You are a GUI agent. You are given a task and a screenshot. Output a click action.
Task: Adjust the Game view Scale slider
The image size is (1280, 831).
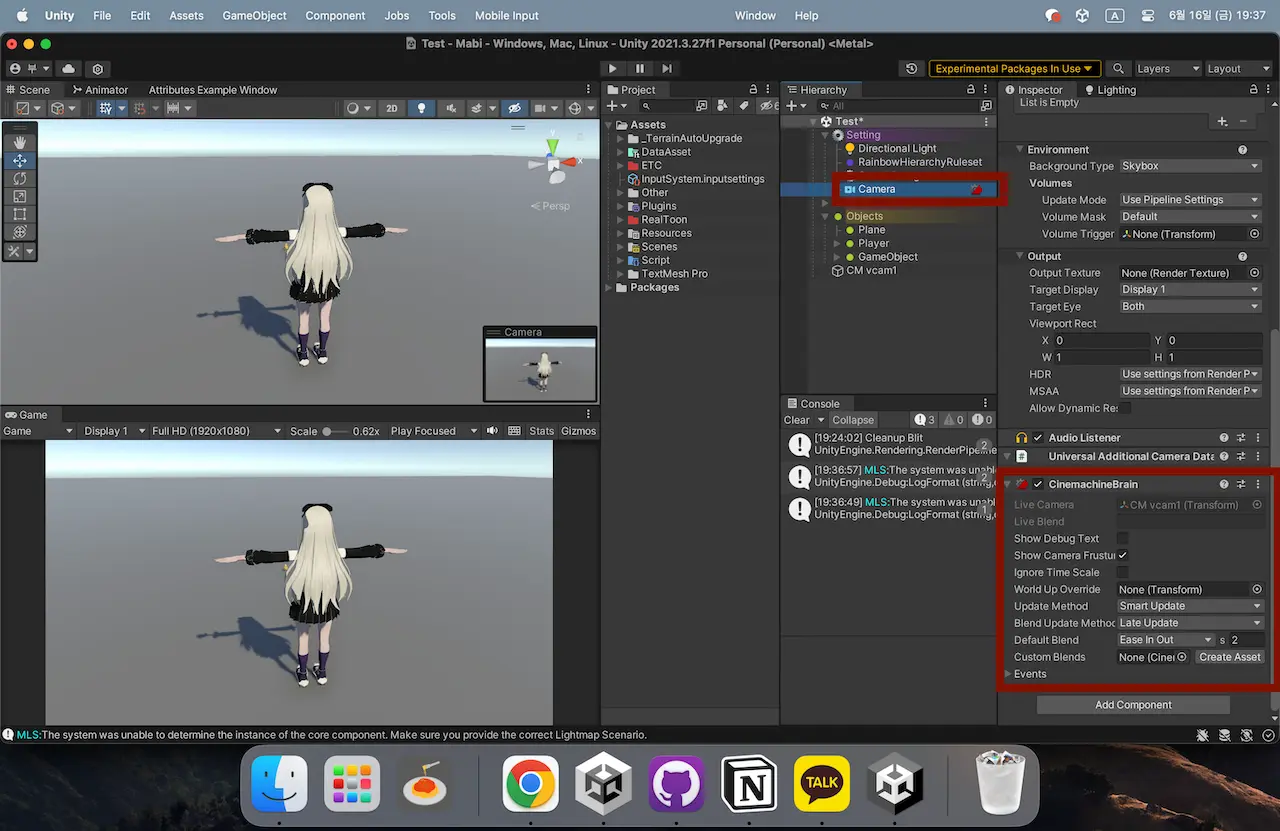click(x=334, y=431)
